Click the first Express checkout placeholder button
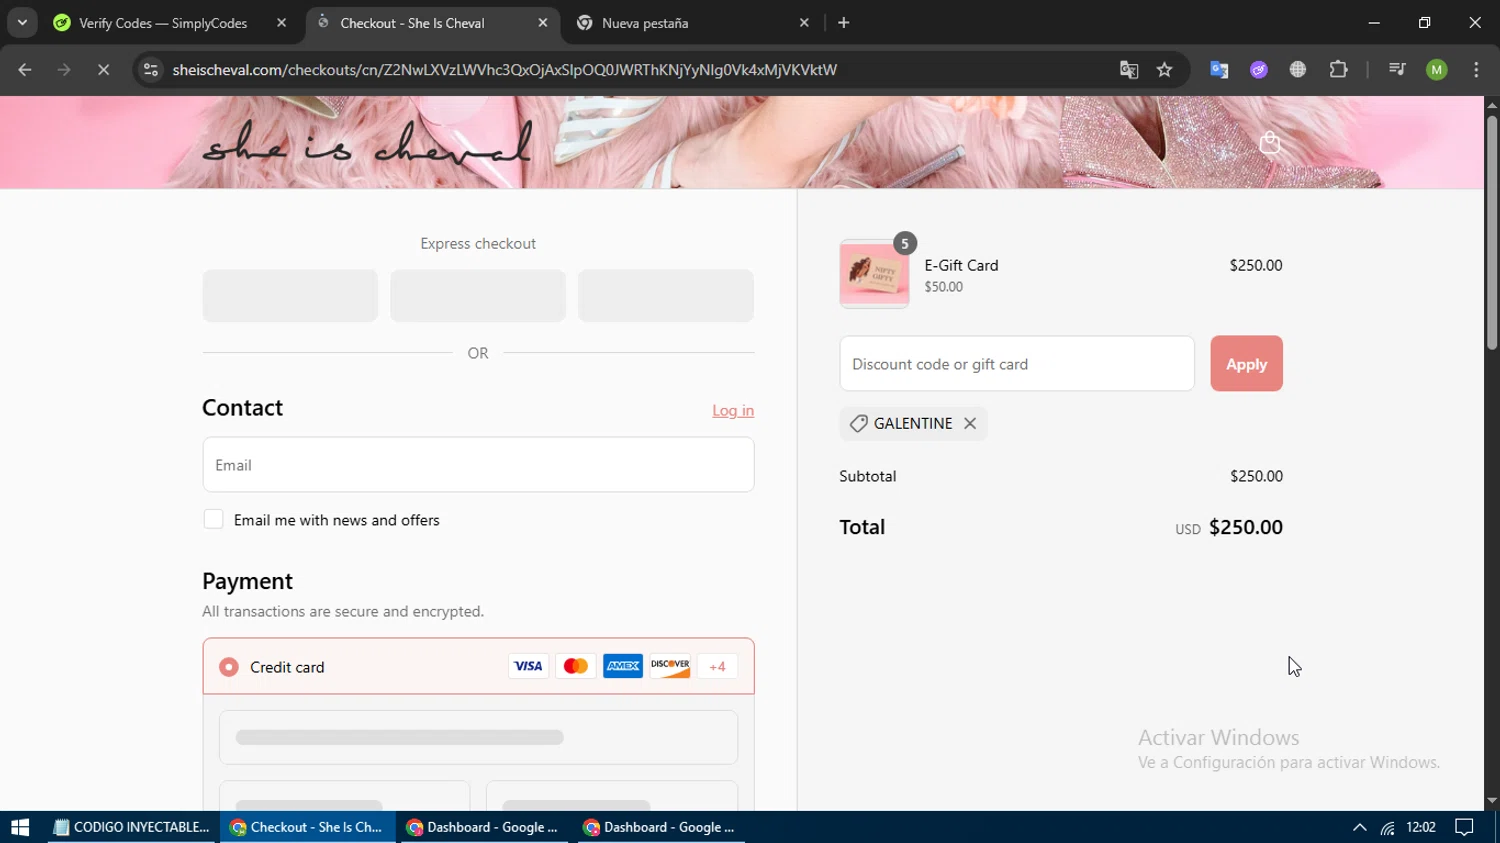This screenshot has height=843, width=1500. tap(290, 295)
